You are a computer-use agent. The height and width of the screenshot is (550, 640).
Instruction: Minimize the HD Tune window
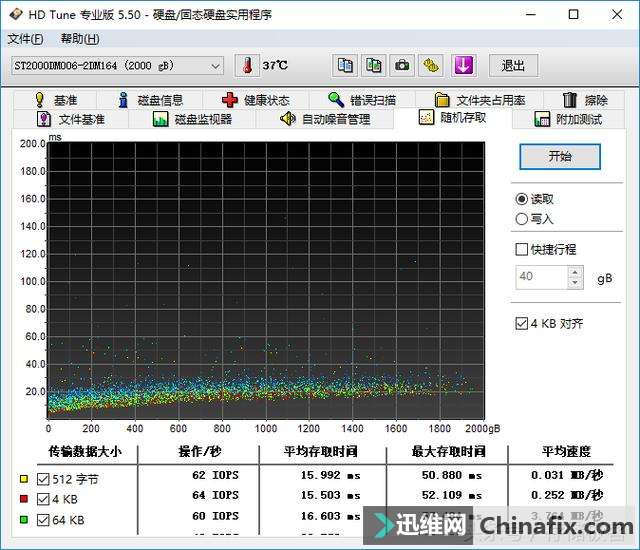[531, 15]
